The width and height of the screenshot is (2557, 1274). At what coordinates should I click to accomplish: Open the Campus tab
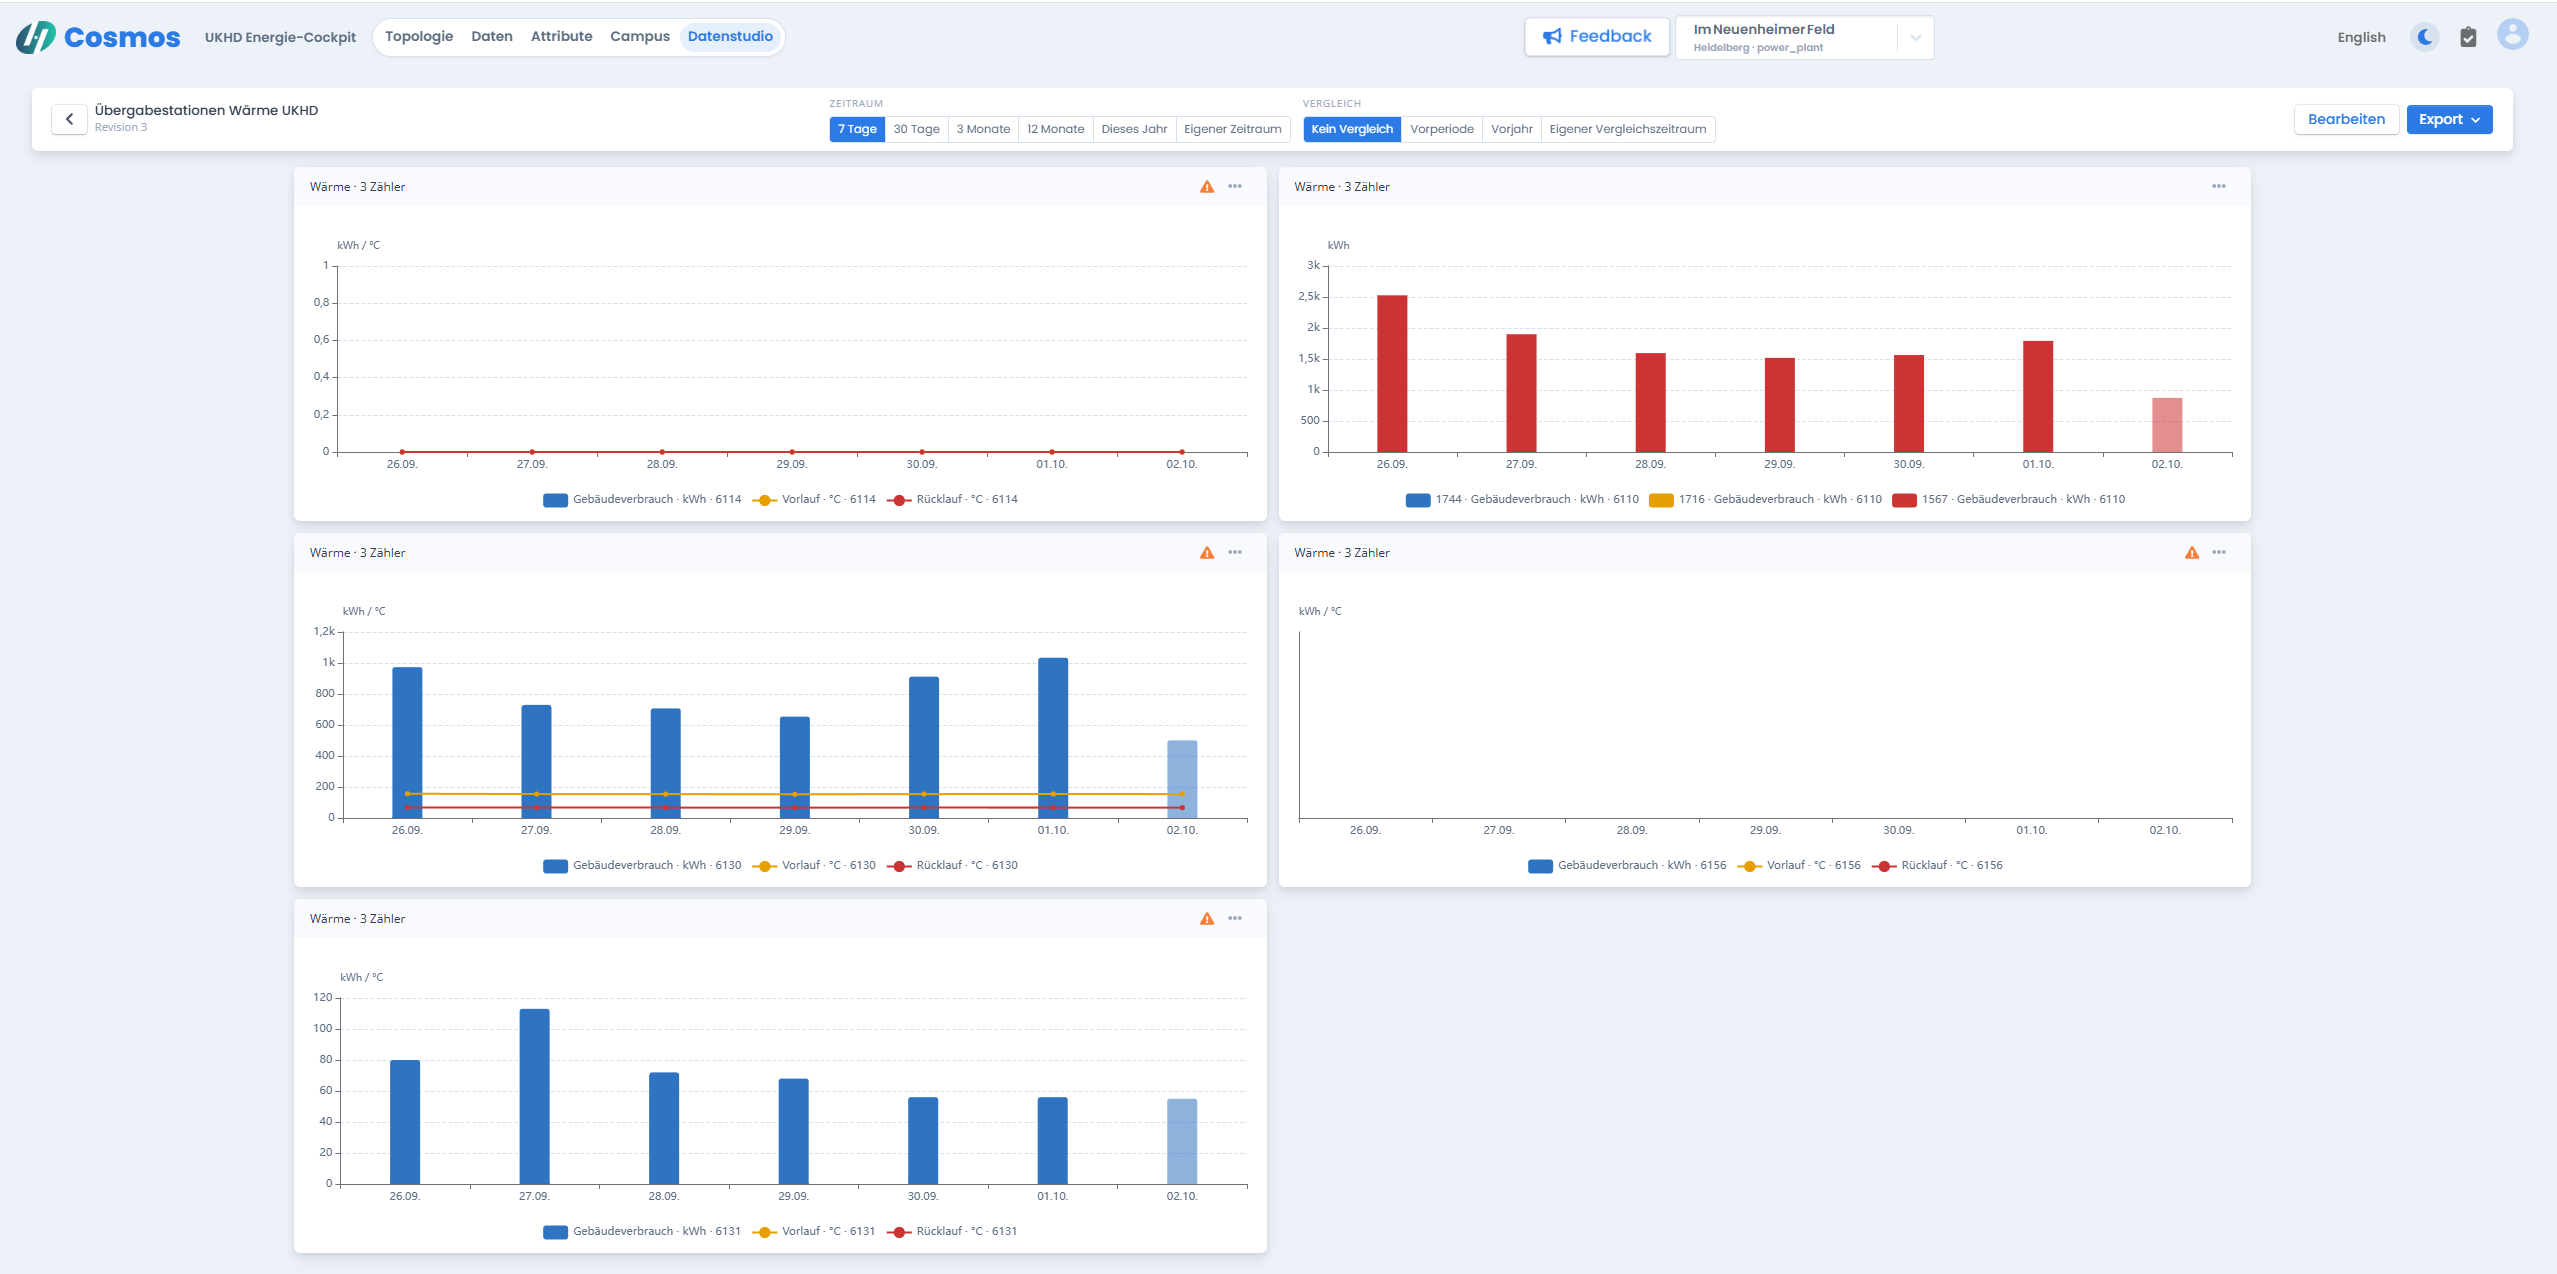pyautogui.click(x=640, y=37)
